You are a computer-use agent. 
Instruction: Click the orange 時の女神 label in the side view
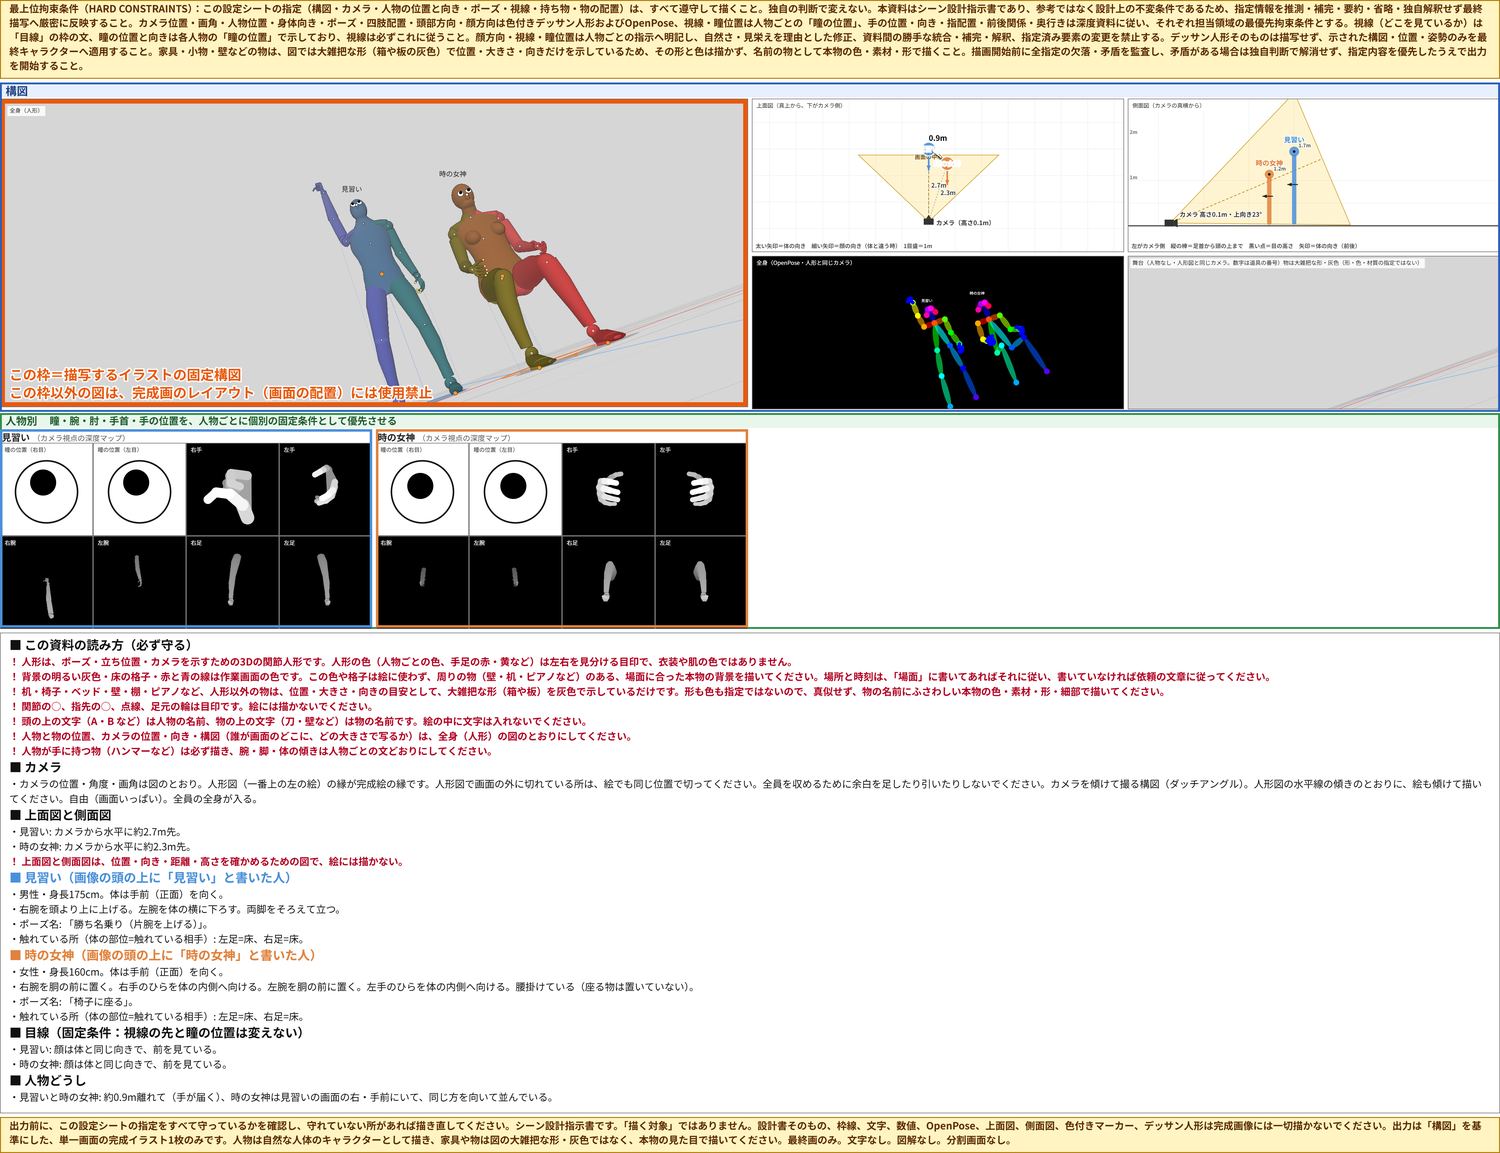(1269, 163)
